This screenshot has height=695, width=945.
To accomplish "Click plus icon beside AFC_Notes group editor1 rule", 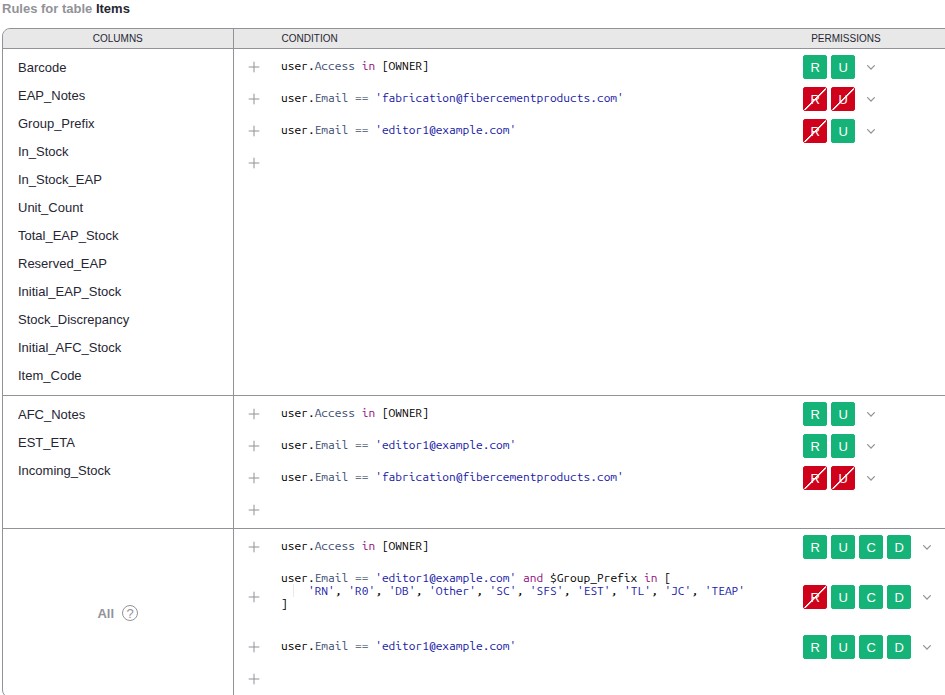I will click(254, 446).
